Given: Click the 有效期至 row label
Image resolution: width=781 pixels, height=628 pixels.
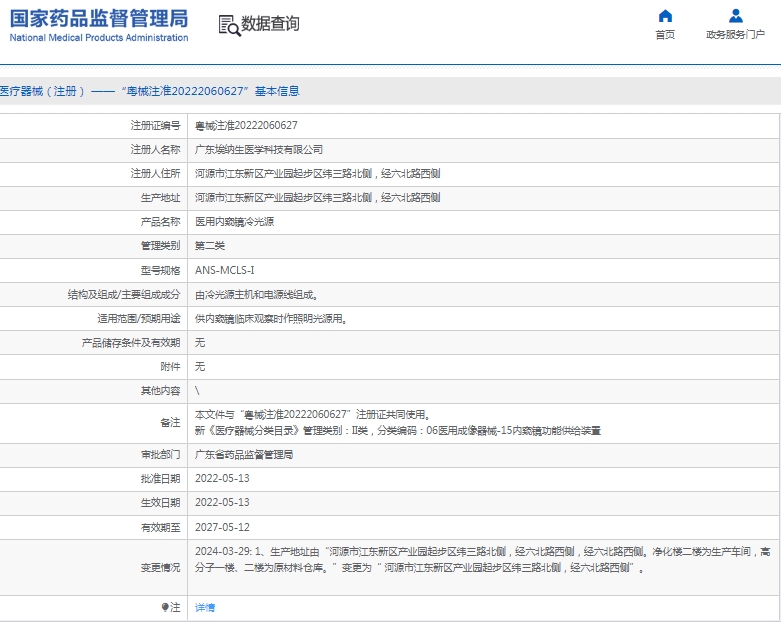Looking at the screenshot, I should point(160,527).
